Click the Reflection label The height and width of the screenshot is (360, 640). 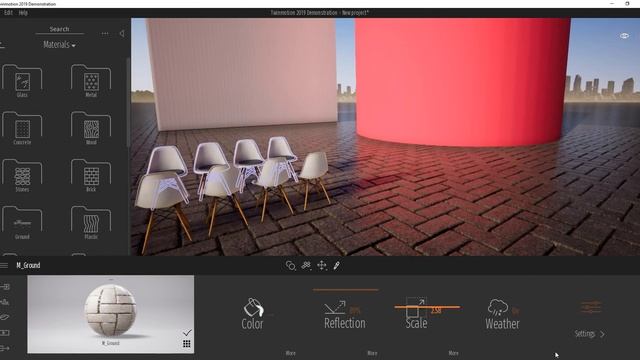click(345, 323)
